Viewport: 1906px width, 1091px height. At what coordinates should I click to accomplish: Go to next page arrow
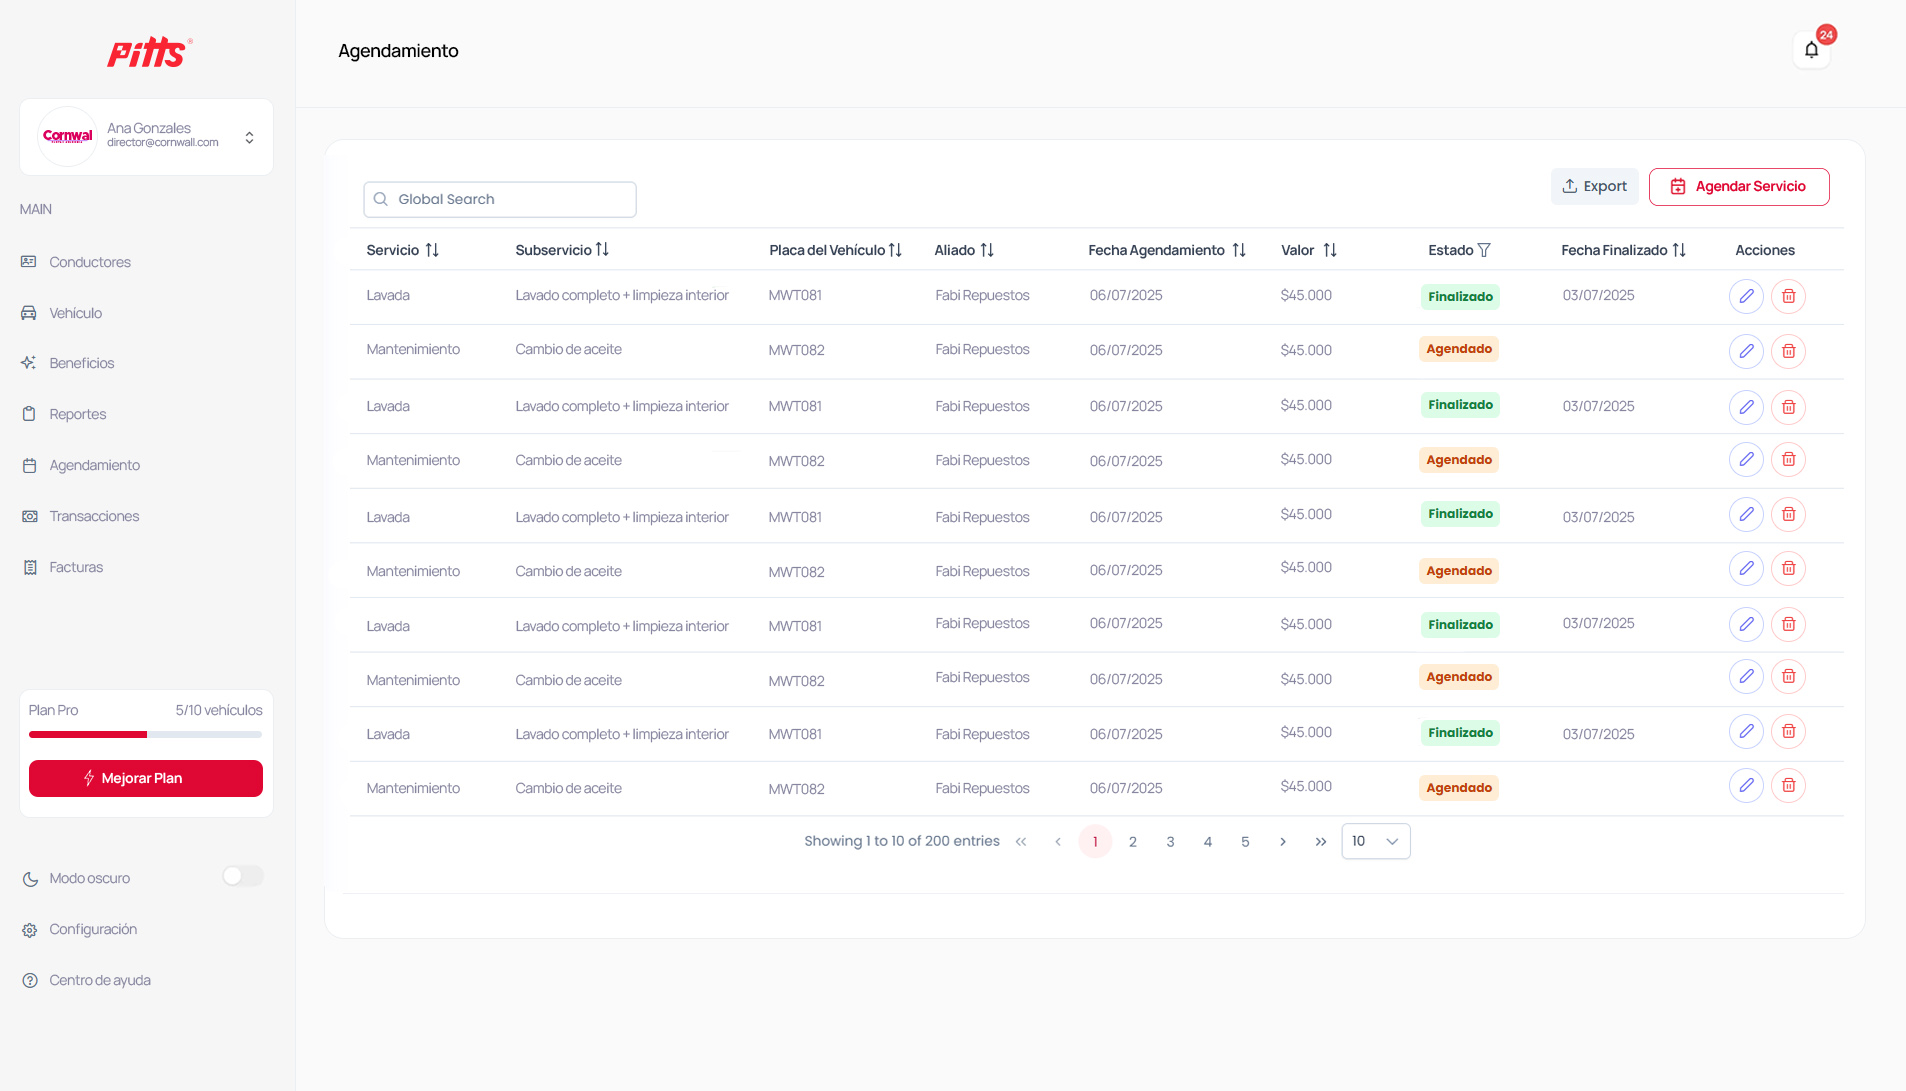[x=1283, y=842]
